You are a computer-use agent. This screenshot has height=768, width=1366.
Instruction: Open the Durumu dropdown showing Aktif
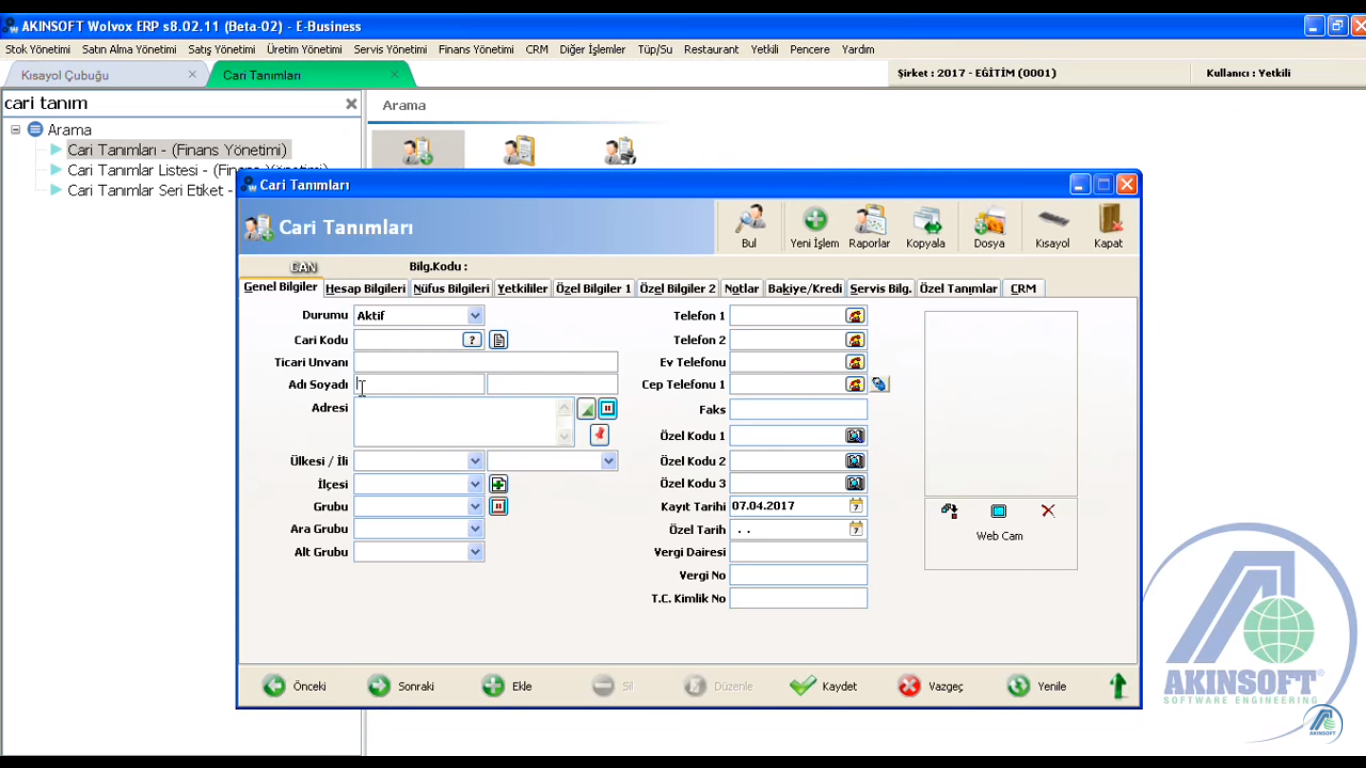pyautogui.click(x=475, y=316)
